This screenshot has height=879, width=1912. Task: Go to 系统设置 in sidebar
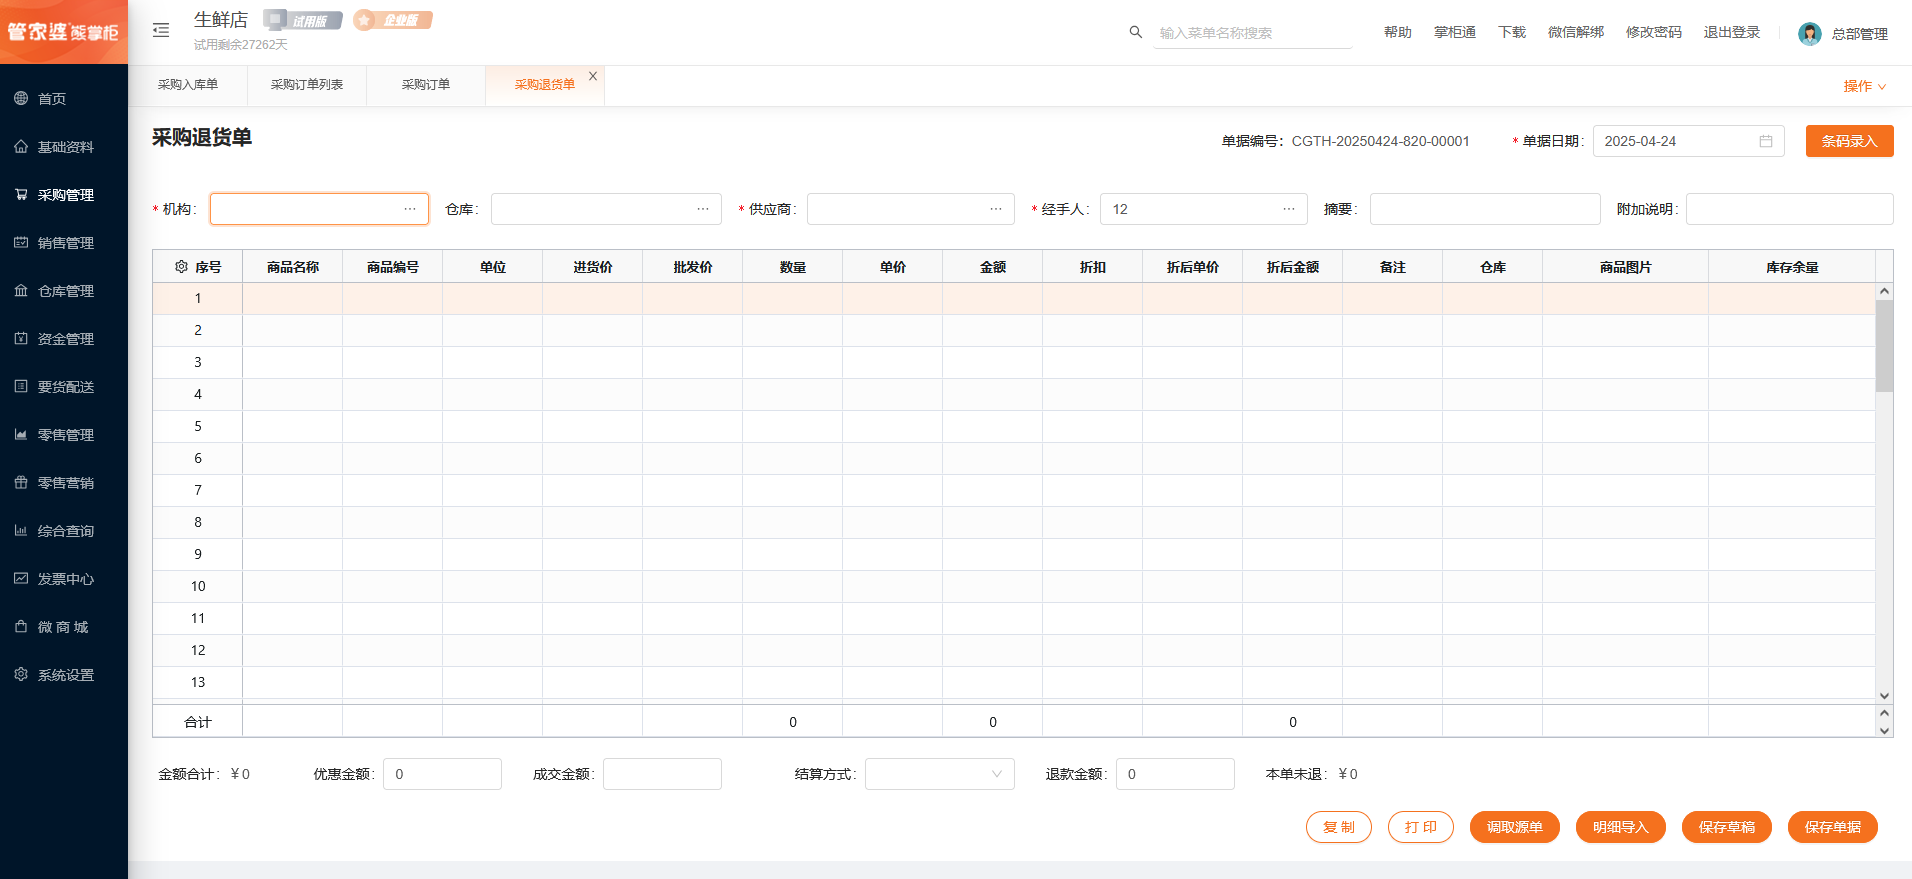(x=65, y=675)
